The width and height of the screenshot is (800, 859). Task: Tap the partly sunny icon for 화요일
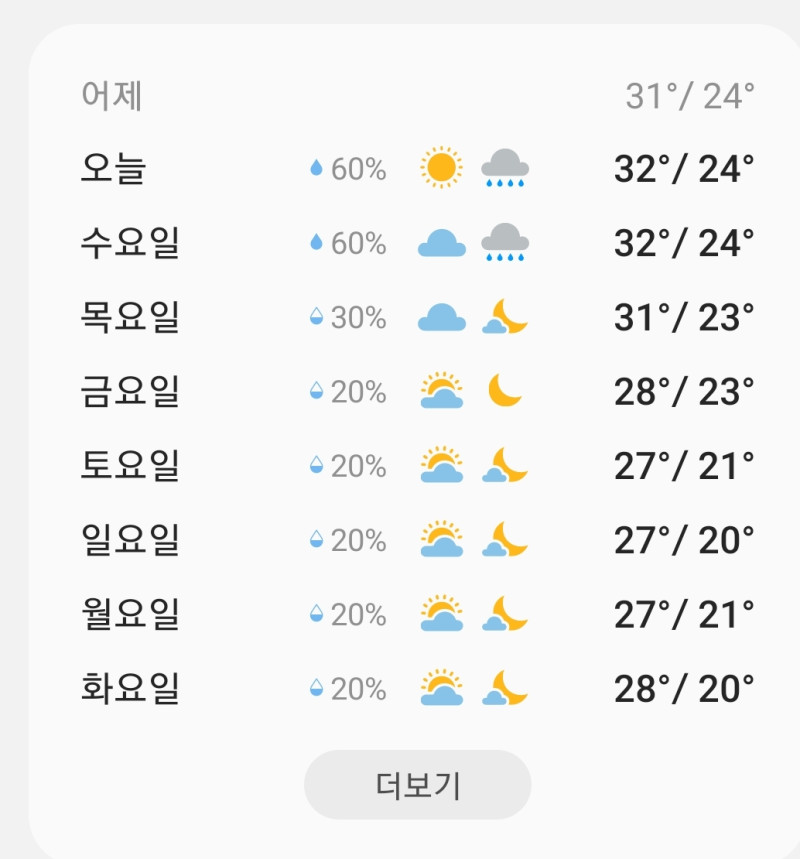[442, 688]
